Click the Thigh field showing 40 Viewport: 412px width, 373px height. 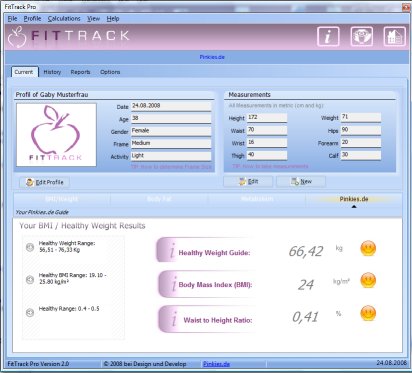(267, 155)
